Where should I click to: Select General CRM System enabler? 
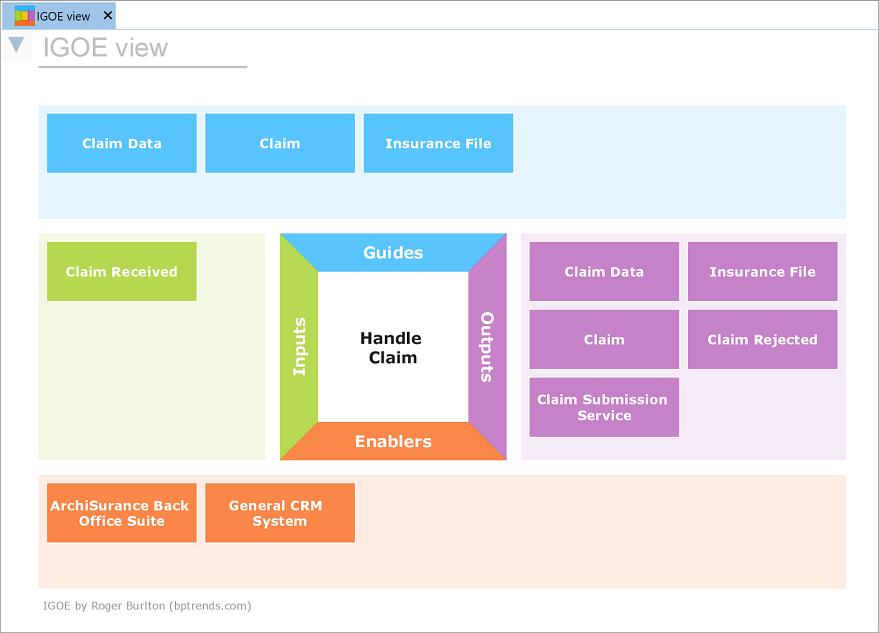pos(280,513)
